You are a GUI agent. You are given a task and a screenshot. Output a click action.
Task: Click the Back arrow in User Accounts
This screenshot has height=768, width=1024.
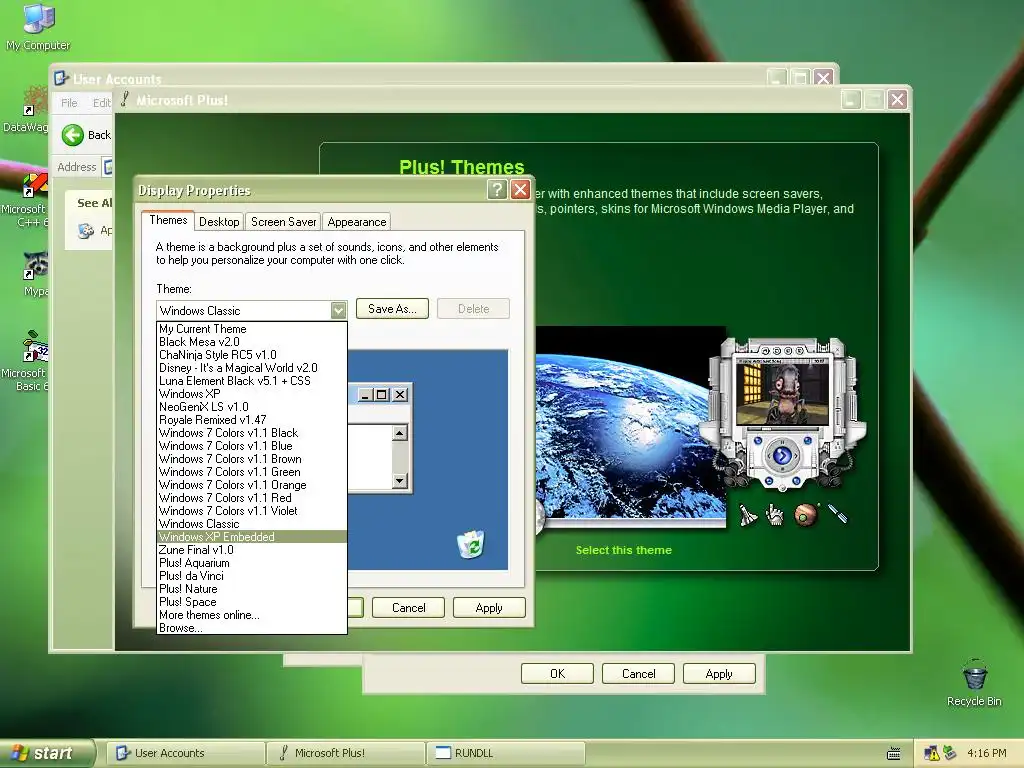click(x=73, y=135)
